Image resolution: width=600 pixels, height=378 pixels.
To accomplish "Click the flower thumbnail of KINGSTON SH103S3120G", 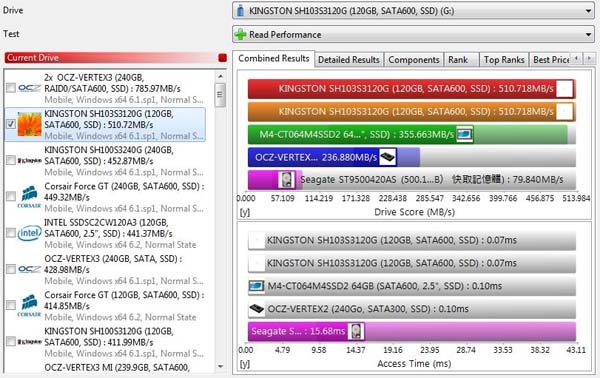I will click(29, 124).
